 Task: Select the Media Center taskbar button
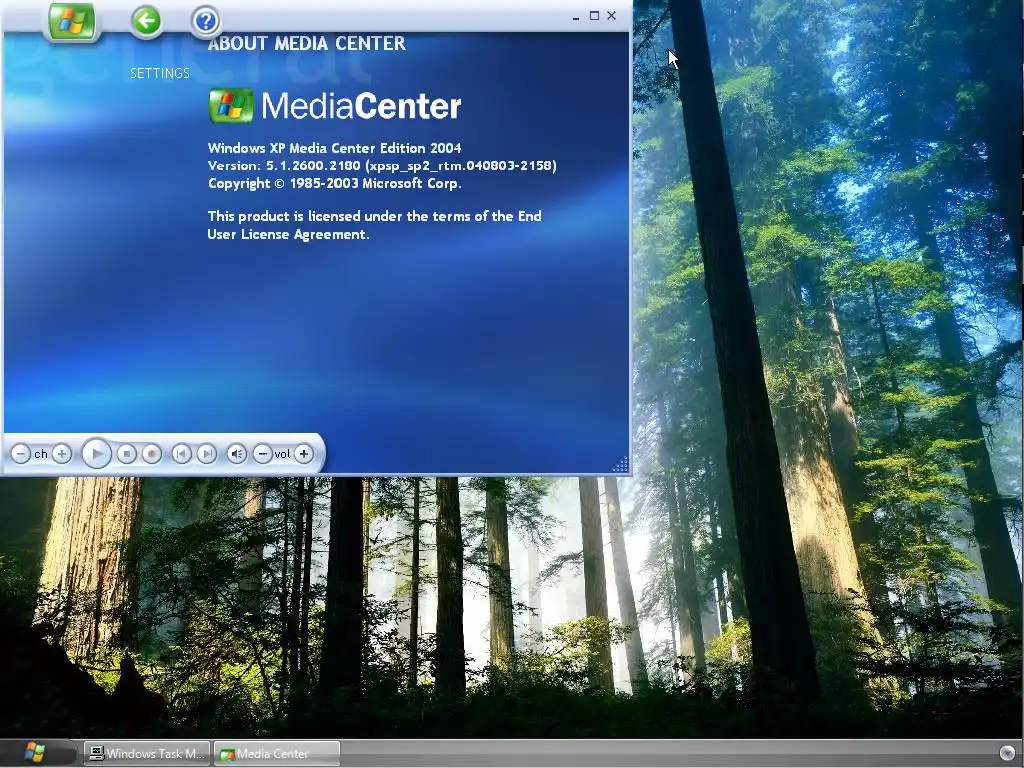[277, 754]
